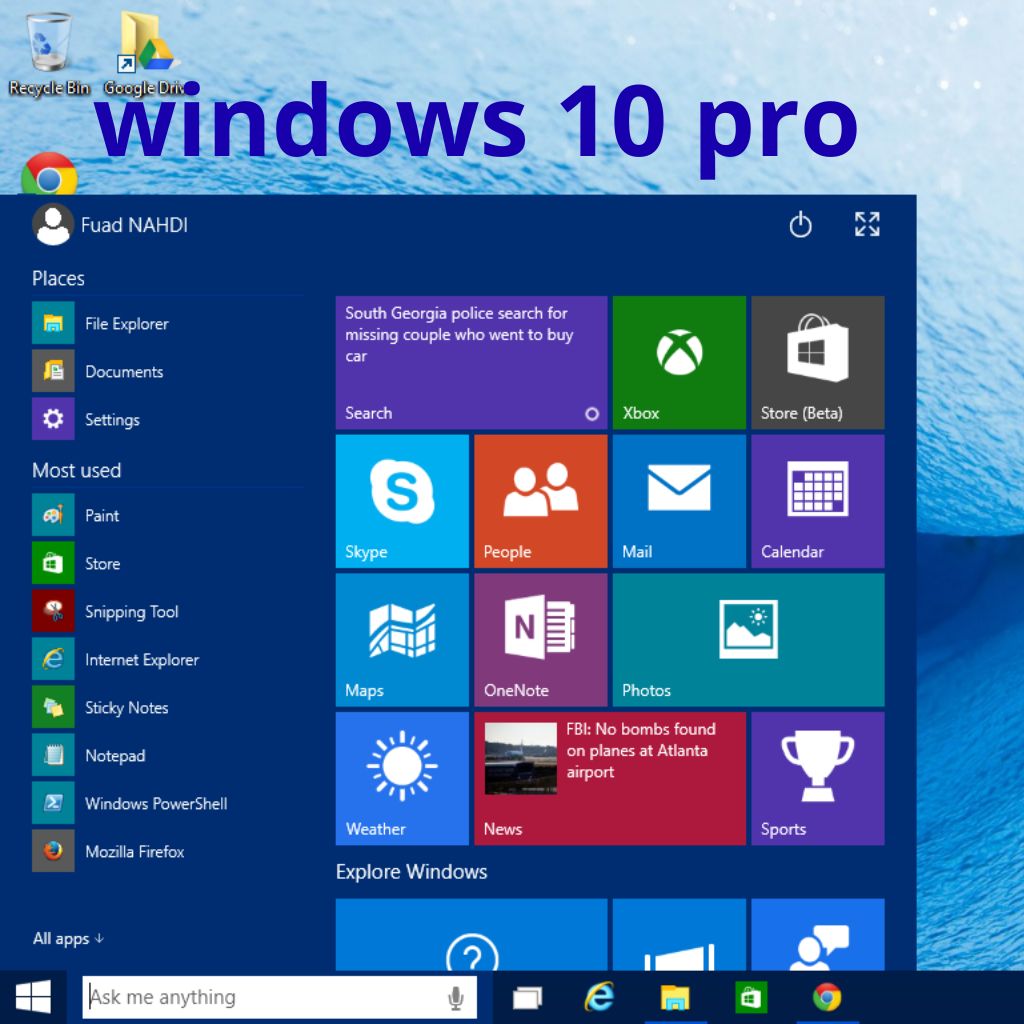Open Settings under Places
This screenshot has width=1024, height=1024.
click(x=110, y=420)
